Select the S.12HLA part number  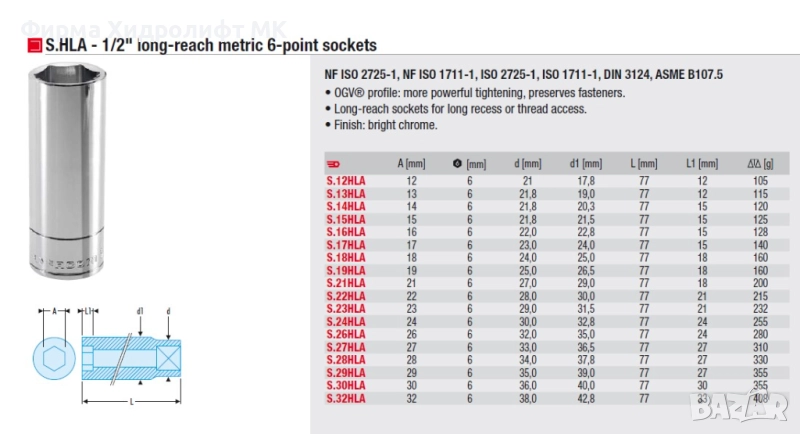point(345,180)
